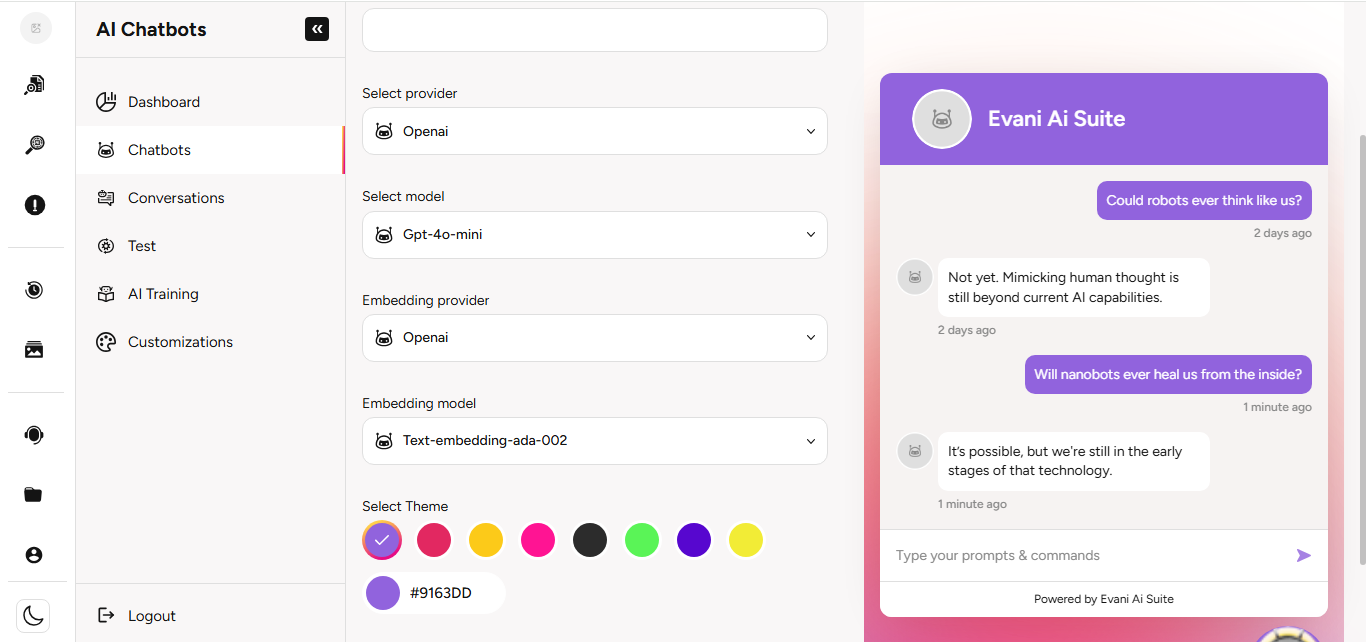Open the history clock icon in left rail

pyautogui.click(x=35, y=290)
